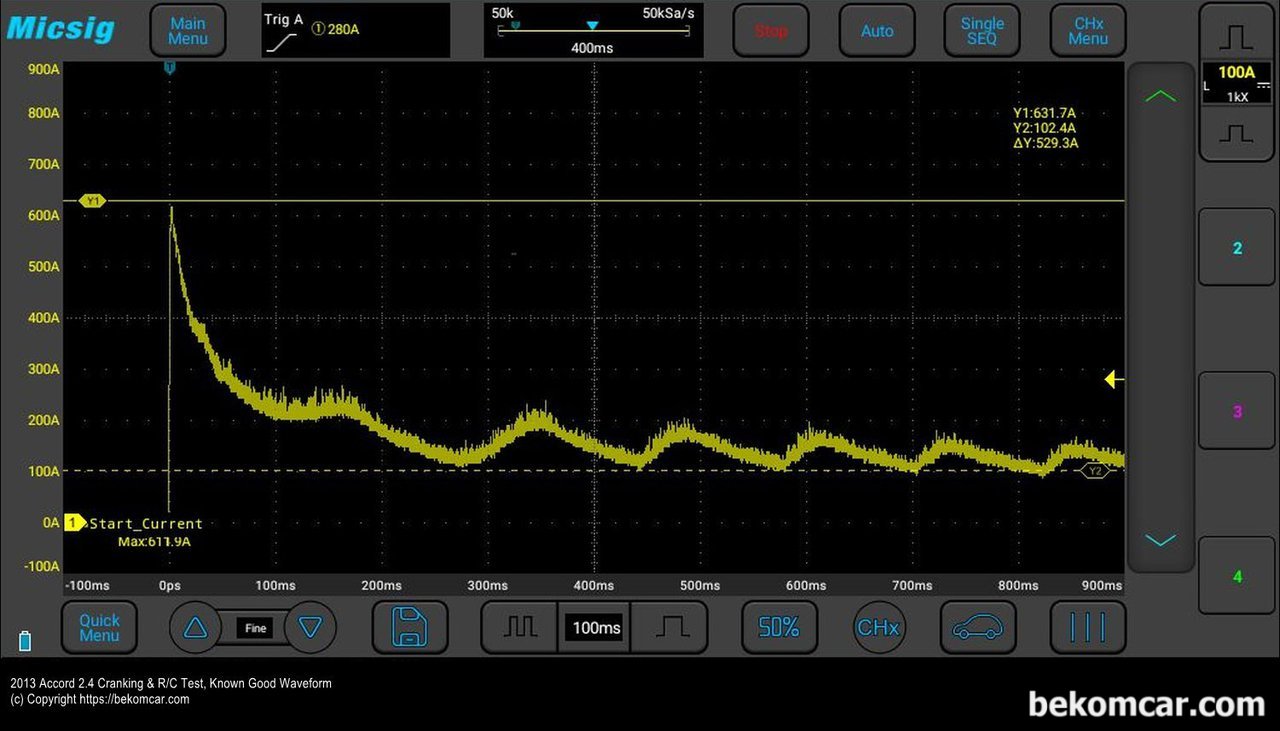Move waveform down with cyan chevron

(x=1160, y=540)
